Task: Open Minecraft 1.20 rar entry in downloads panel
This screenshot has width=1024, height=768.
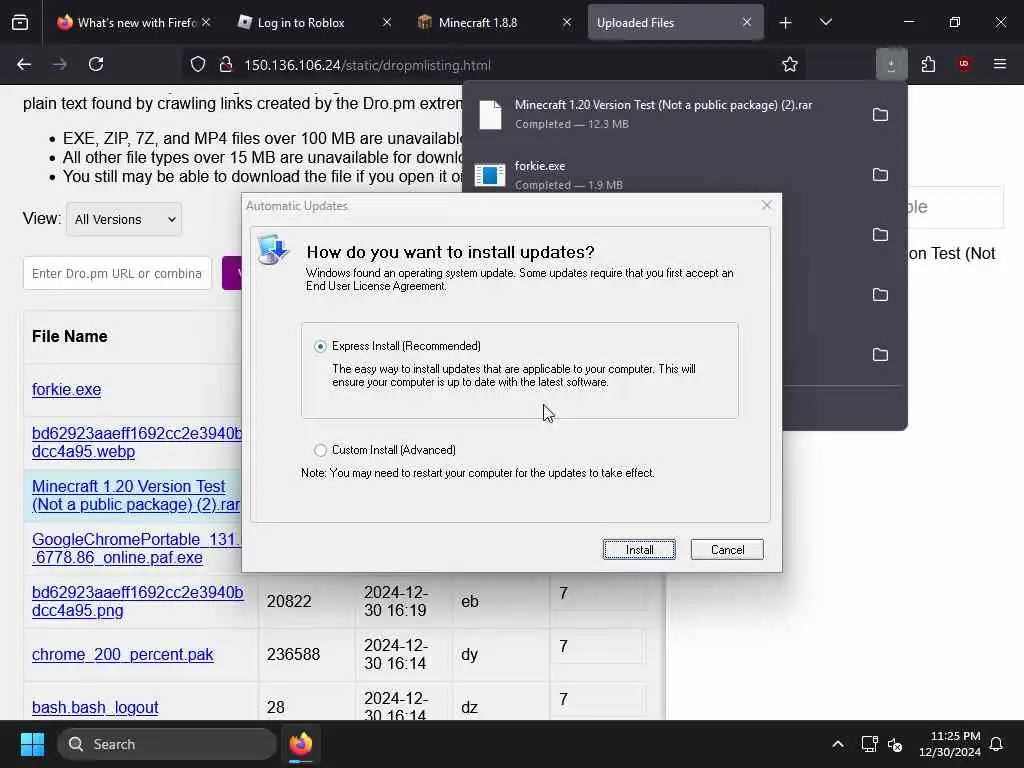Action: [x=666, y=115]
